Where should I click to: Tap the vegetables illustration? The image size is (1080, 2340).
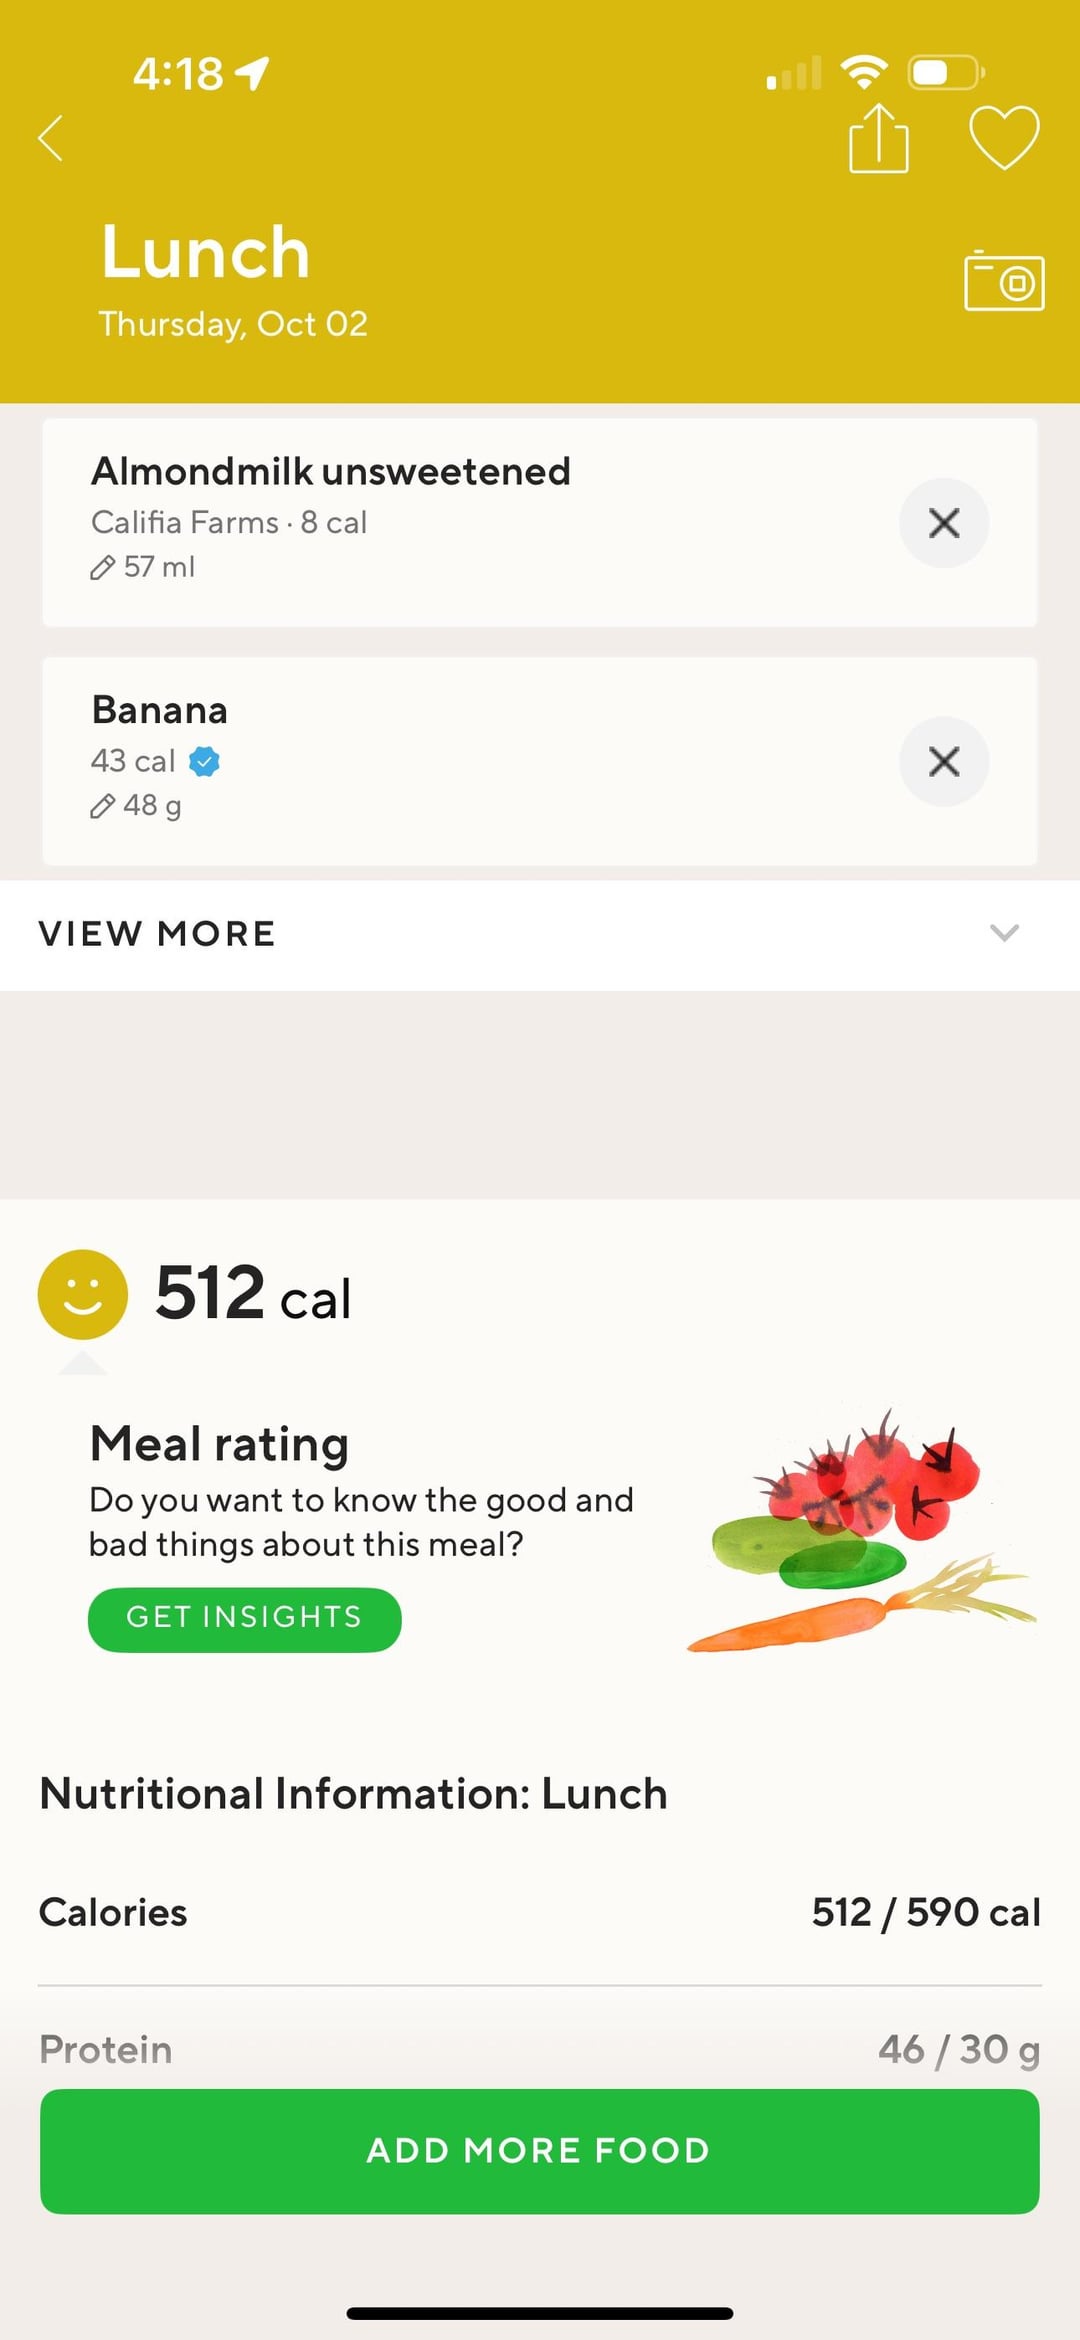[860, 1532]
